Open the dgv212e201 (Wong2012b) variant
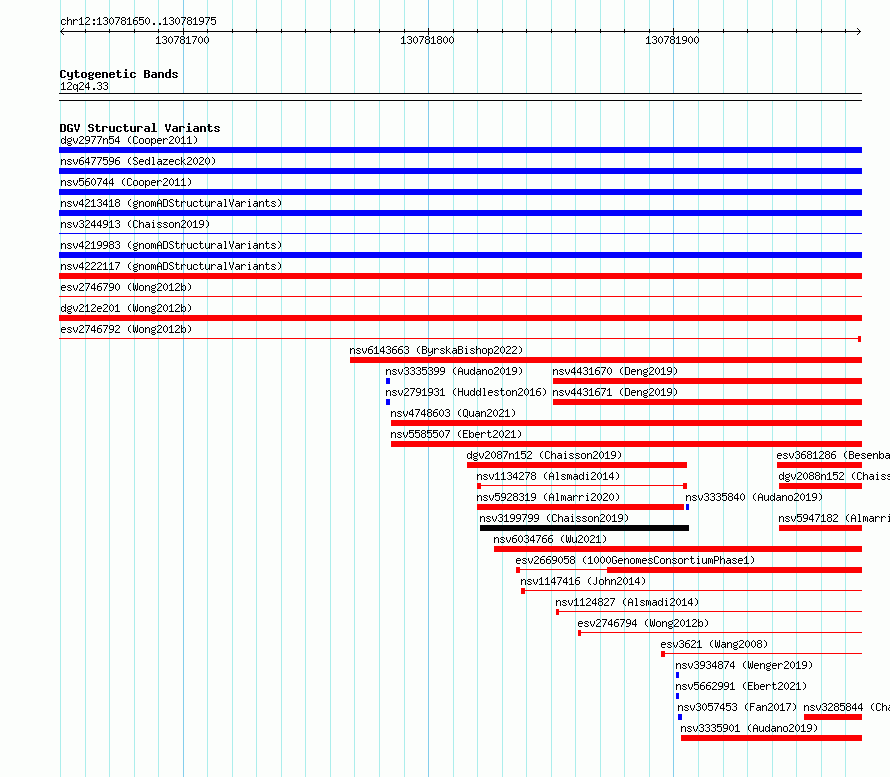 point(126,308)
